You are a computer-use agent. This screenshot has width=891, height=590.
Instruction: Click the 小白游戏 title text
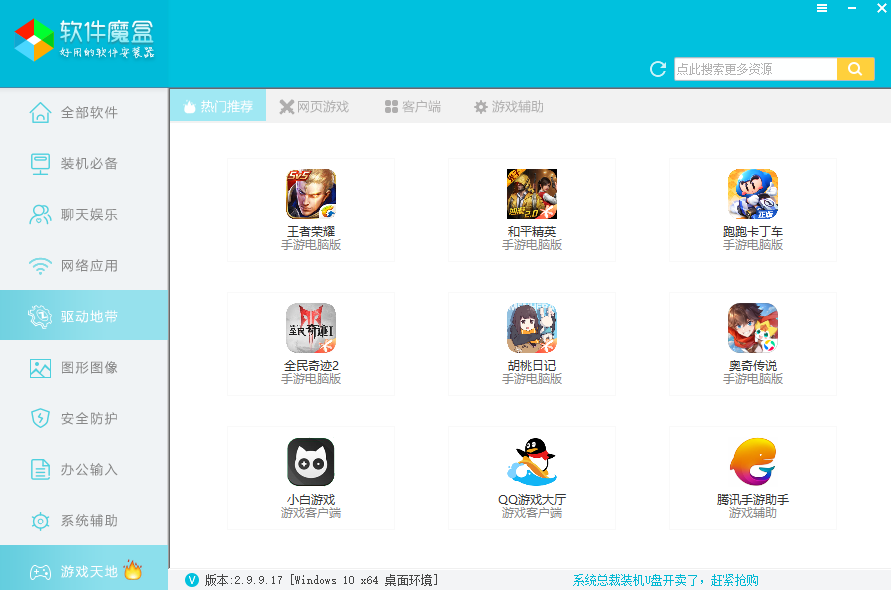311,500
